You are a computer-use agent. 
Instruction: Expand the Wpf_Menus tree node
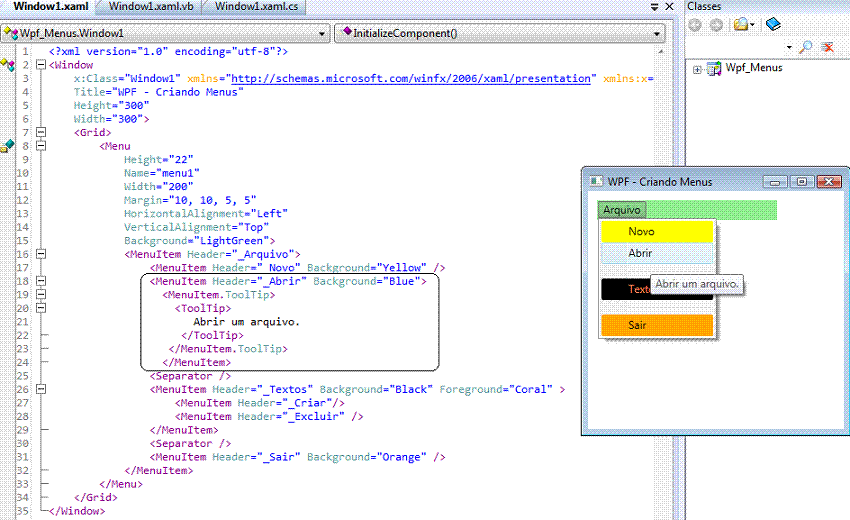pos(697,69)
